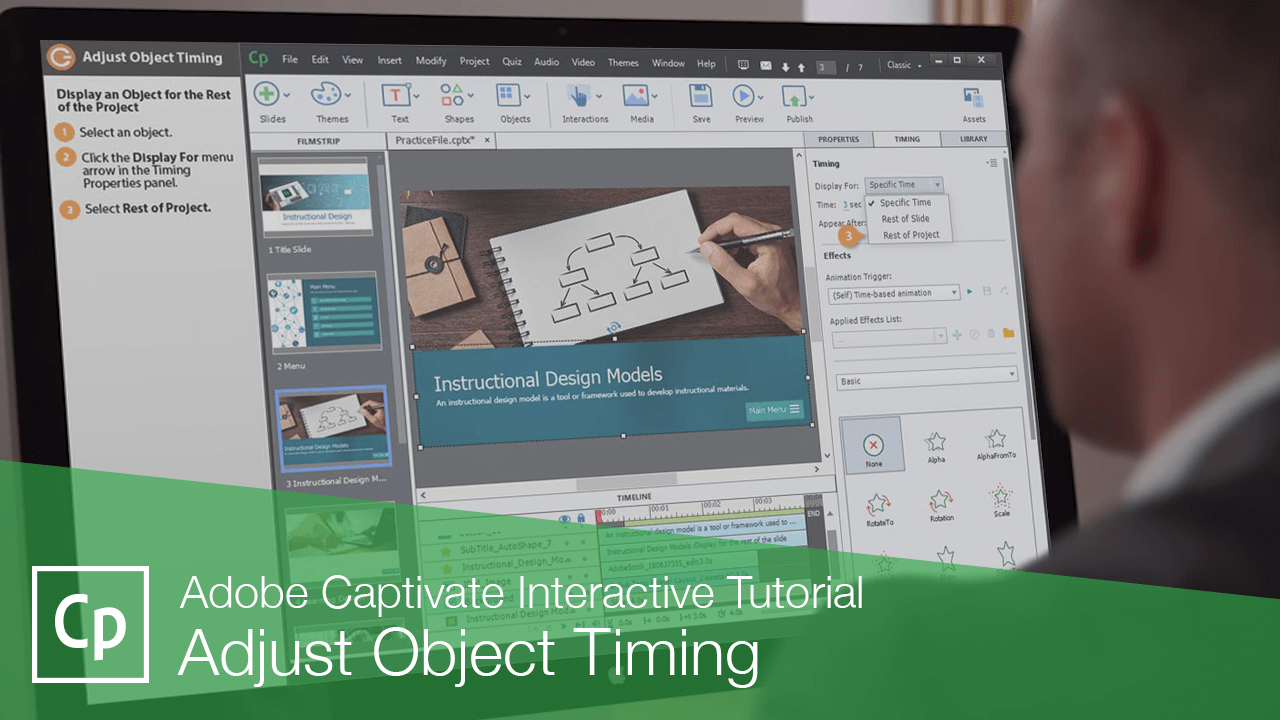Click the Assets panel icon
The image size is (1280, 720).
[x=973, y=97]
